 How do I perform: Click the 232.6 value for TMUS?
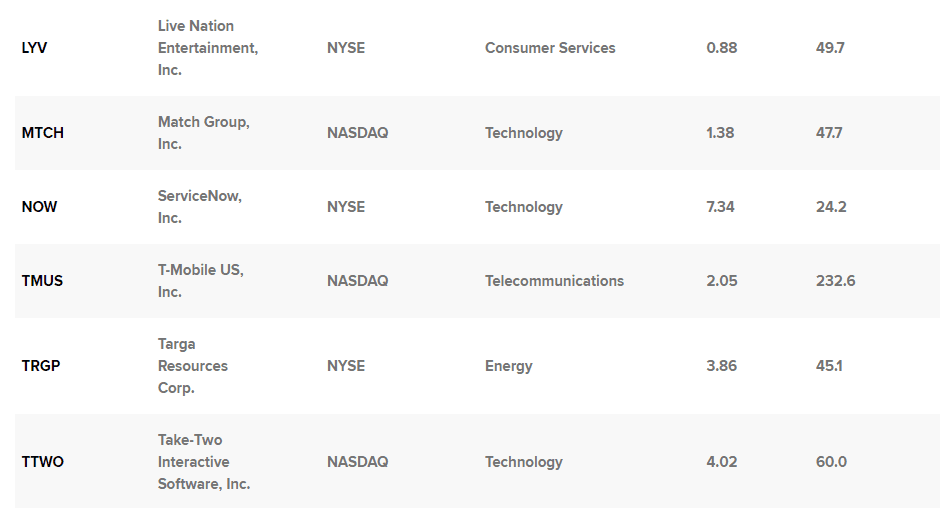click(835, 281)
